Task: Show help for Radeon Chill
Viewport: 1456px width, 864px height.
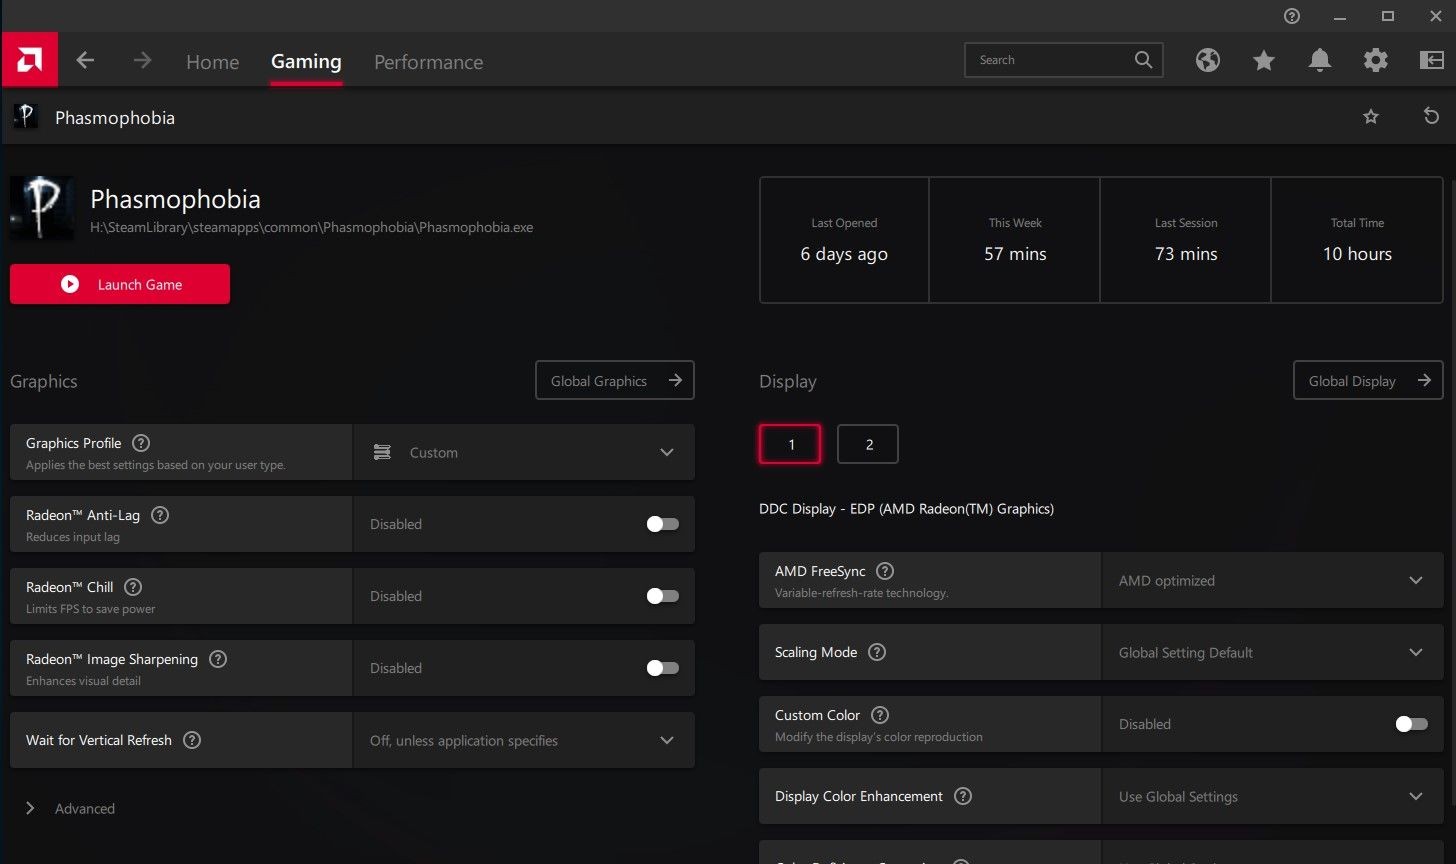Action: [132, 587]
